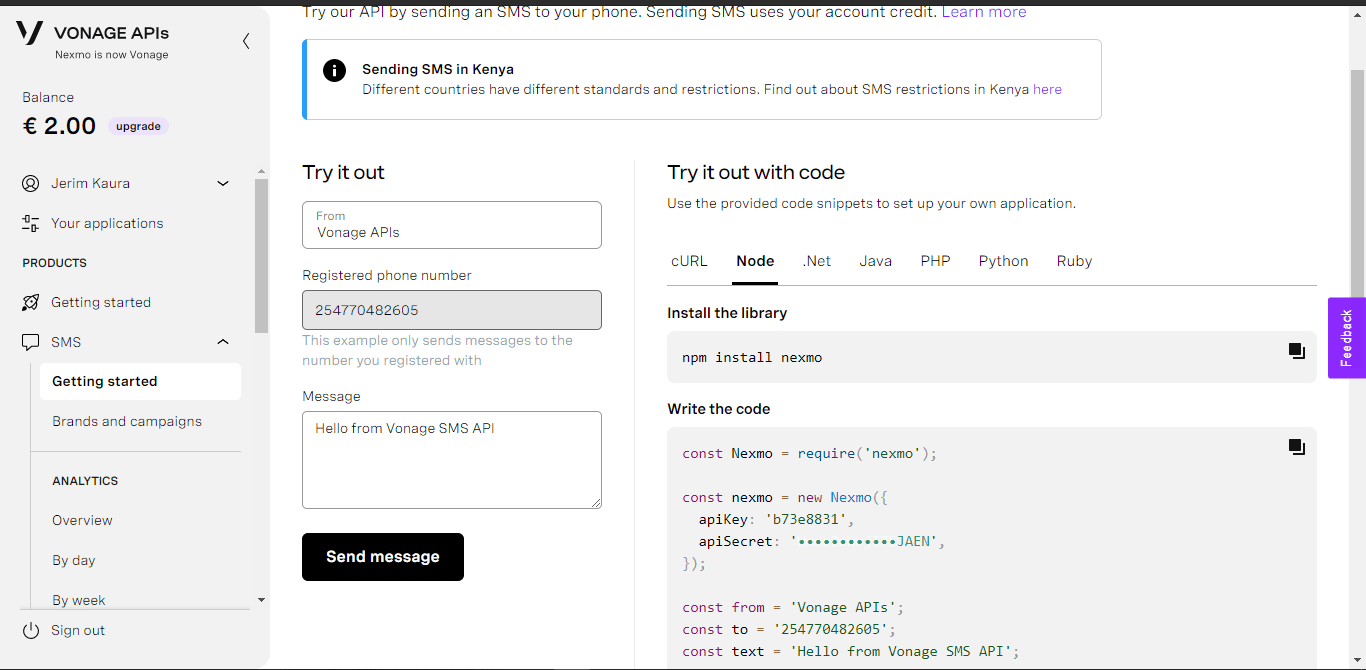Click the PRODUCTS section header
Screen dimensions: 1366x670
pos(54,263)
